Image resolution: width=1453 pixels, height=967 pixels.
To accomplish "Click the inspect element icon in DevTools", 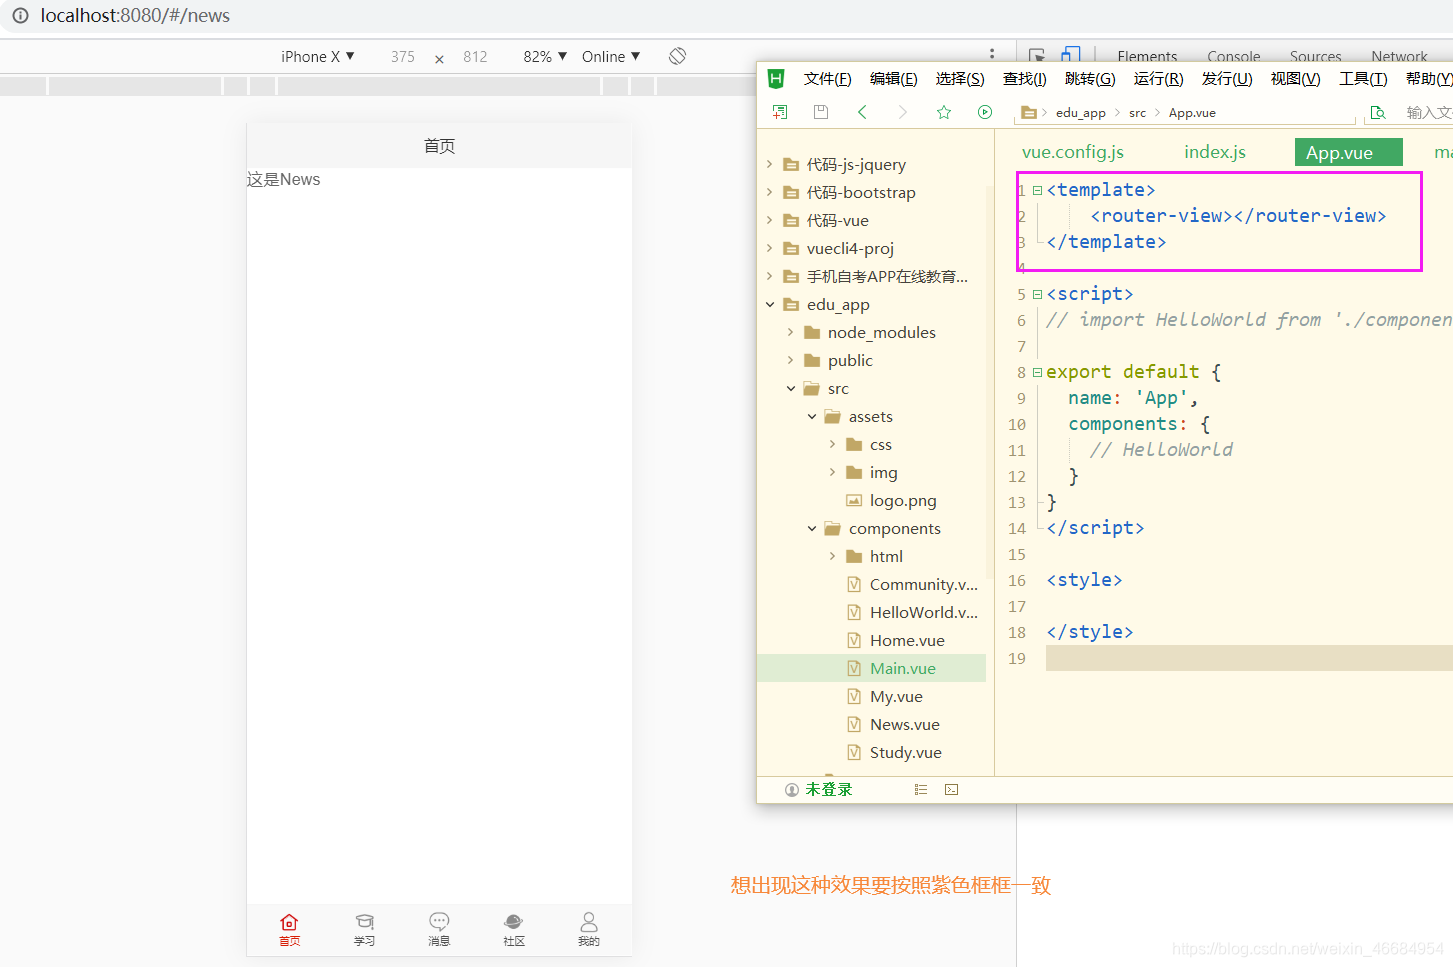I will (1037, 56).
